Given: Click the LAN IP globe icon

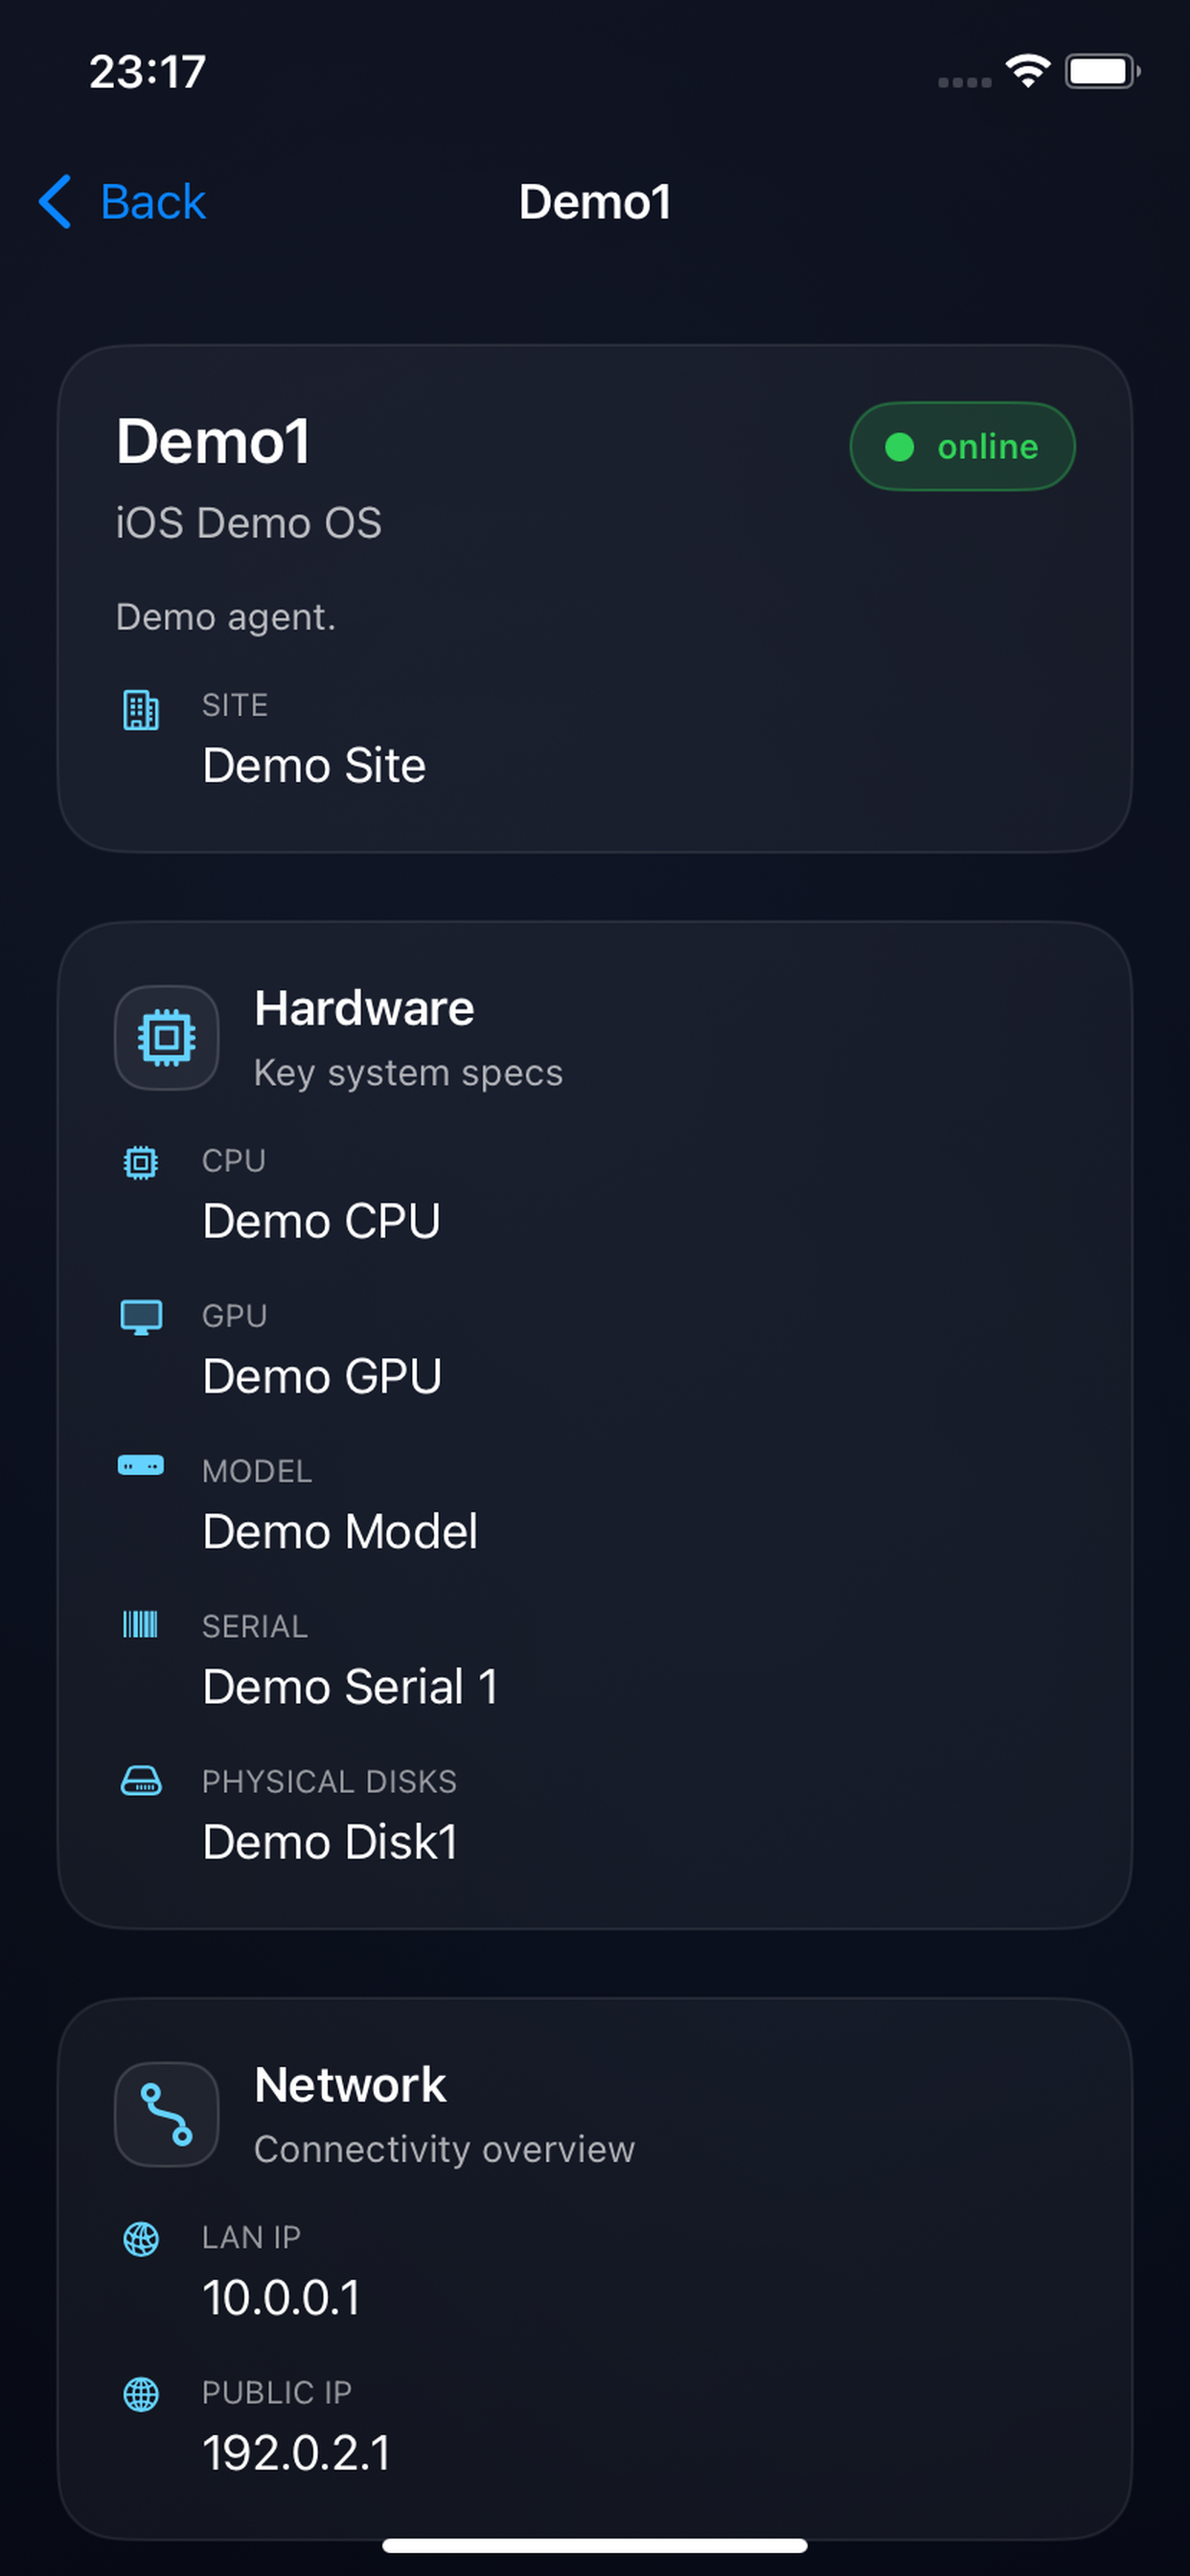Looking at the screenshot, I should (141, 2239).
